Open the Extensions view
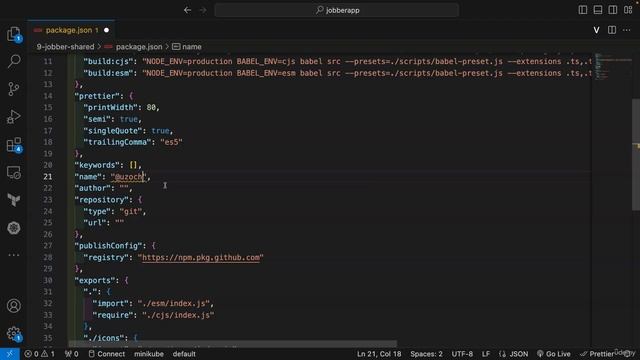This screenshot has height=360, width=640. 14,144
